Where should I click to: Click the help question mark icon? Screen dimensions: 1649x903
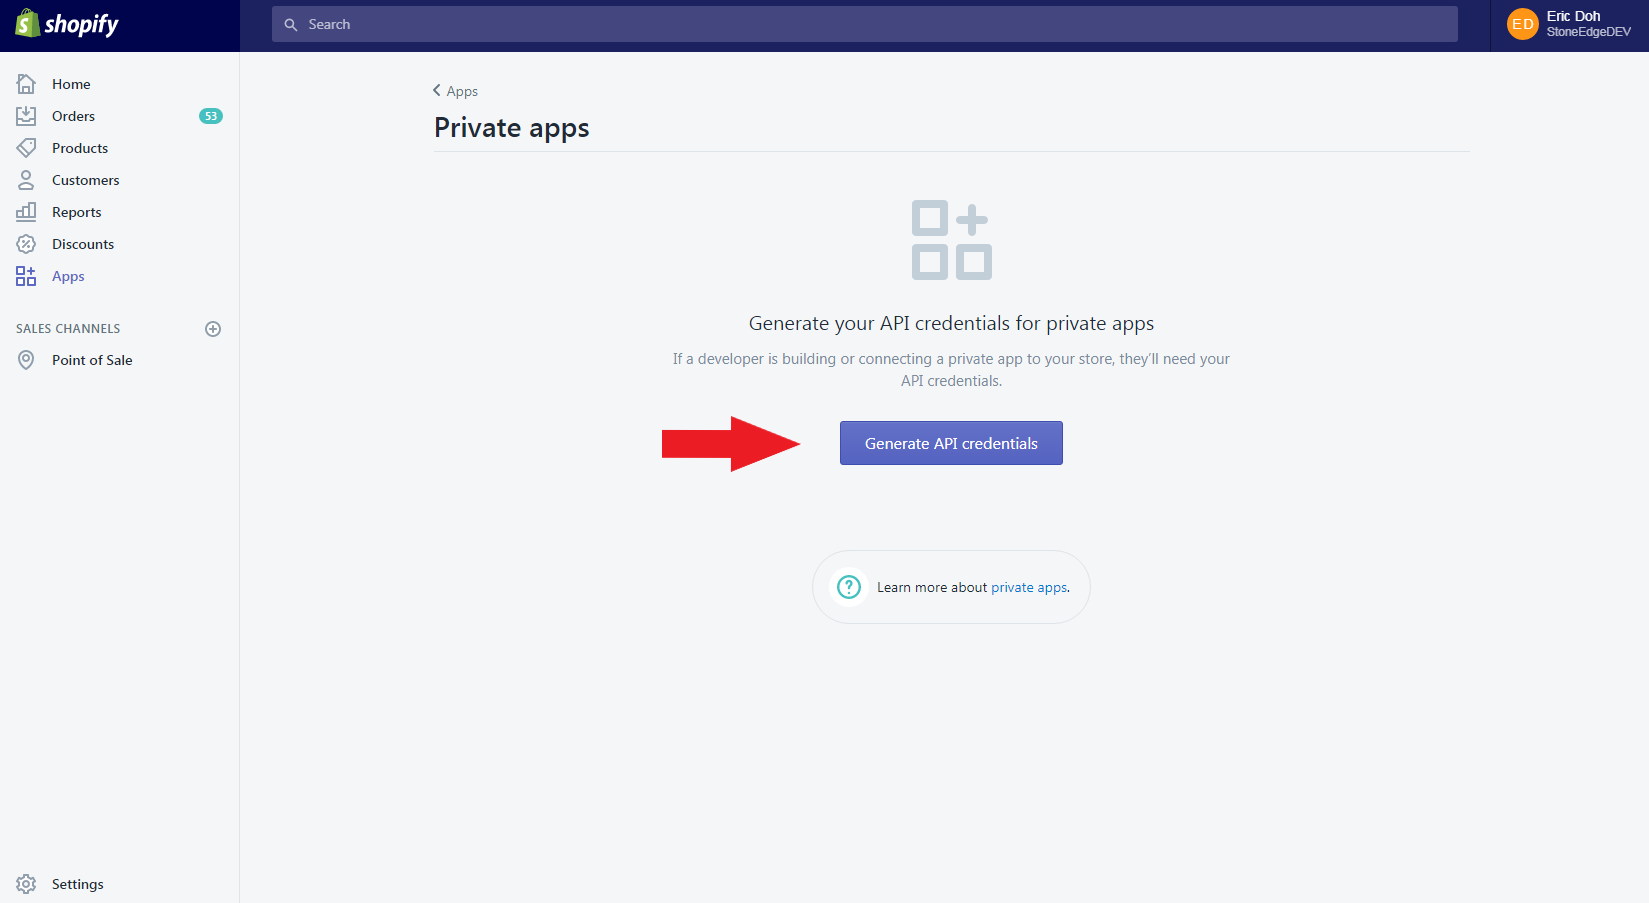[x=849, y=587]
